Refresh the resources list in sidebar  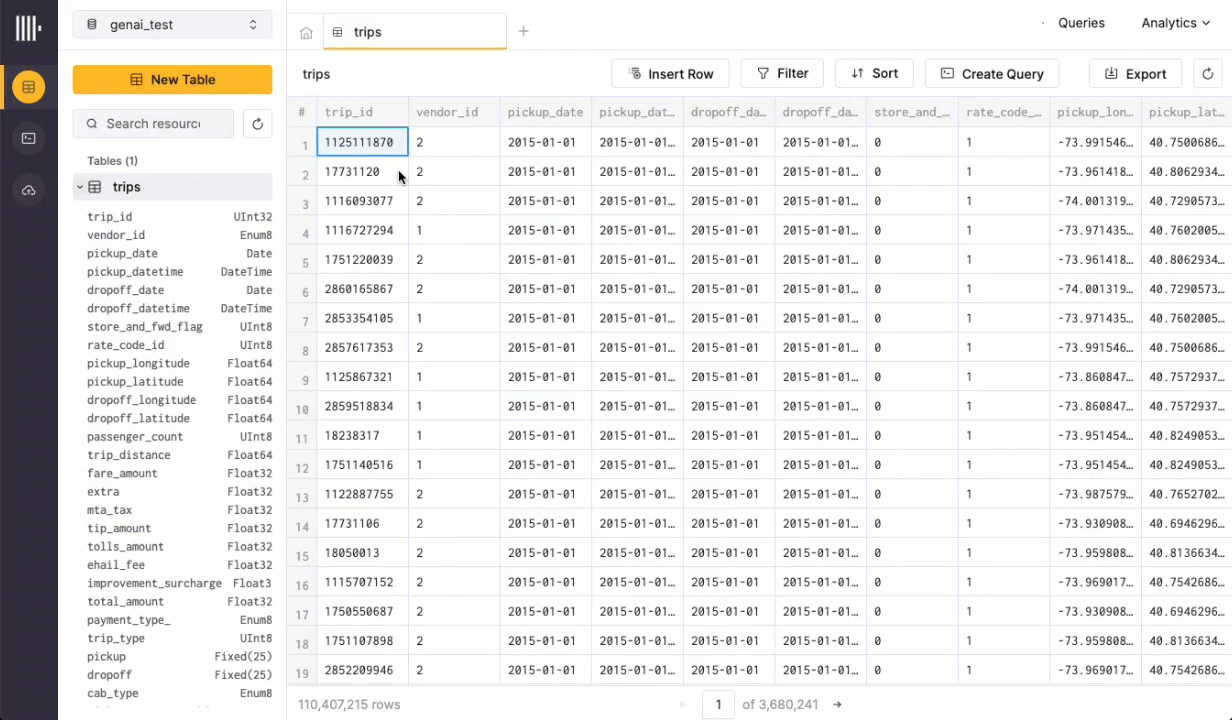click(257, 124)
